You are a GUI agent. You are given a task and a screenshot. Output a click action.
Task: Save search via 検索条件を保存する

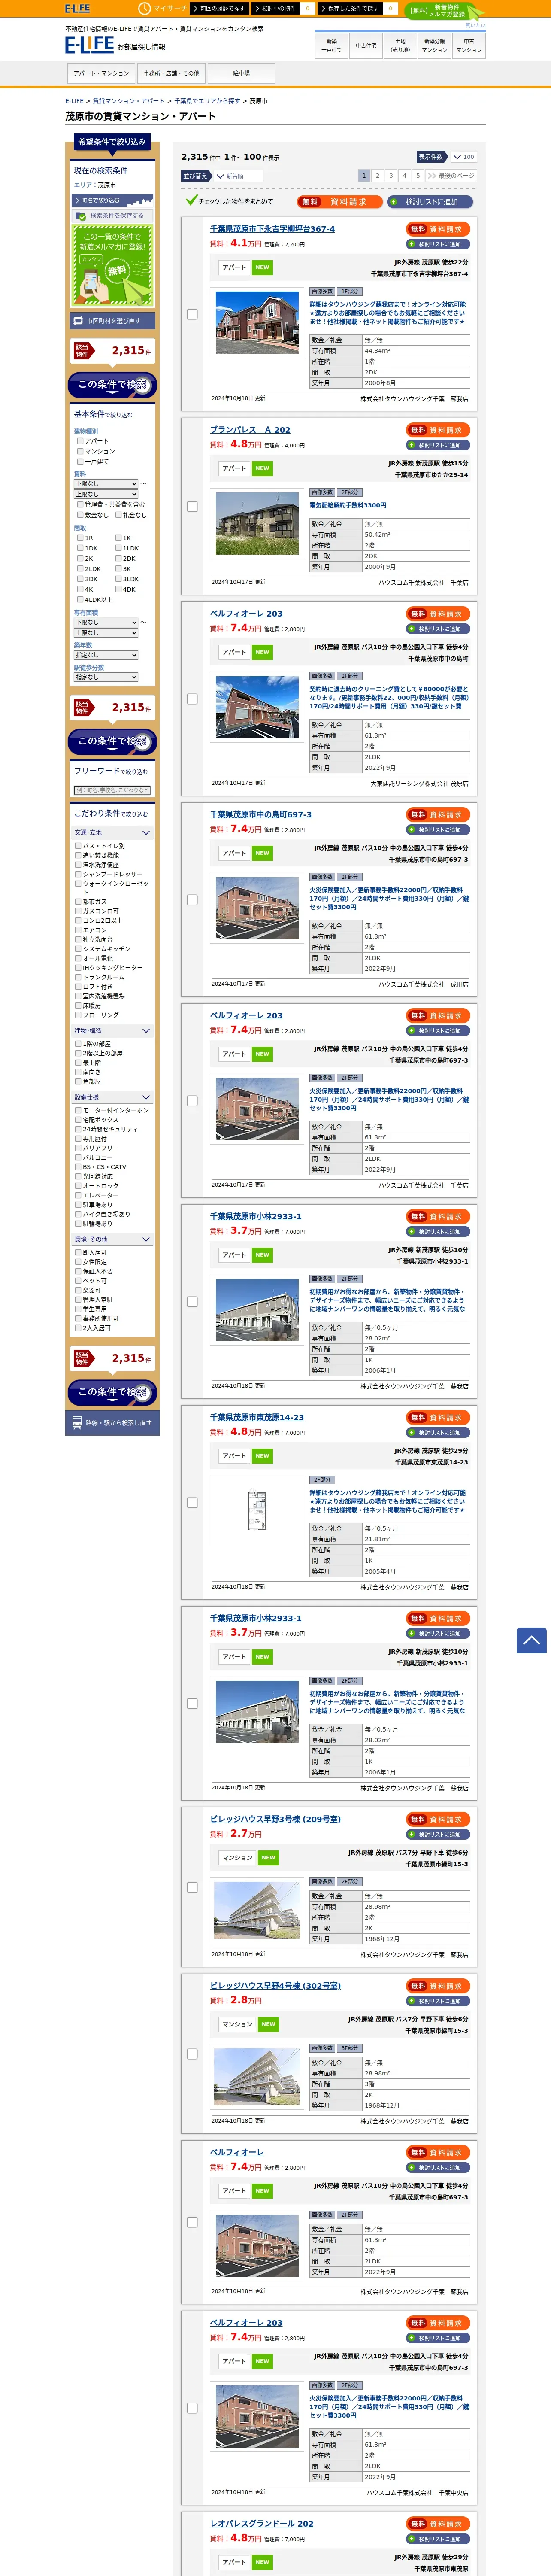112,215
